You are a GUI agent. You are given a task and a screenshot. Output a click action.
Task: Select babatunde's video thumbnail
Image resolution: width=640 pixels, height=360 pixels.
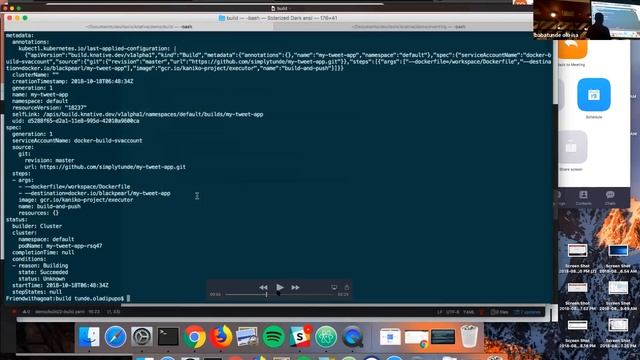tap(561, 20)
